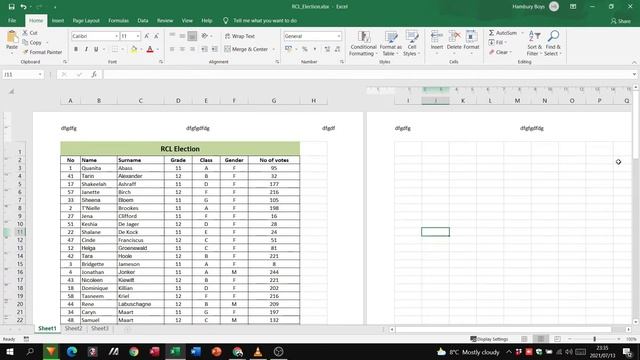Click the Undo arrow in the title bar
This screenshot has height=360, width=640.
coord(23,7)
